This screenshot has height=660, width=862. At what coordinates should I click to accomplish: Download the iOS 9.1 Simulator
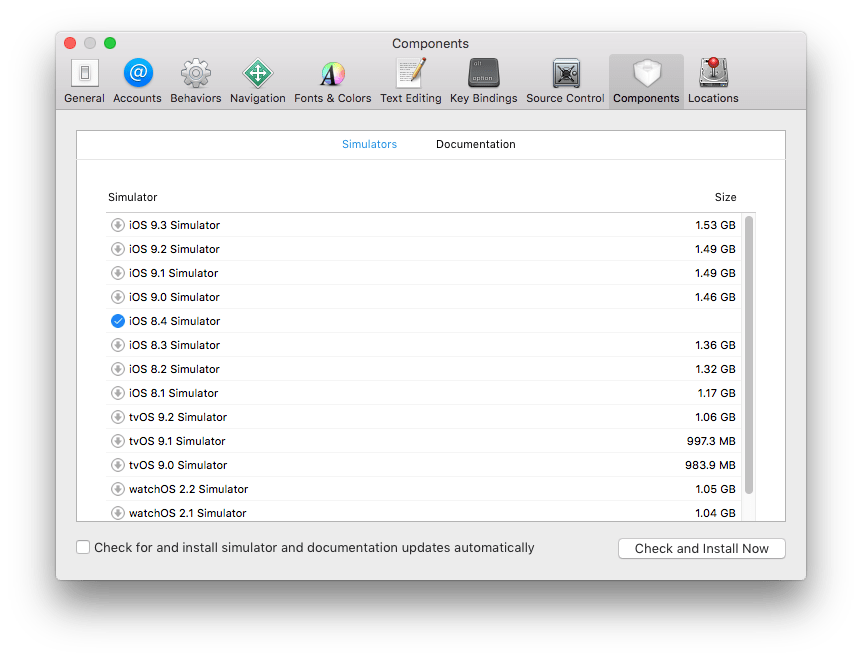pyautogui.click(x=118, y=273)
